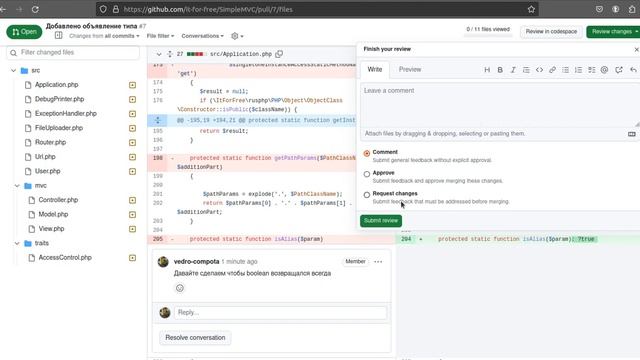640x360 pixels.
Task: Open Firefox shield tracking protection icon
Action: click(x=103, y=9)
